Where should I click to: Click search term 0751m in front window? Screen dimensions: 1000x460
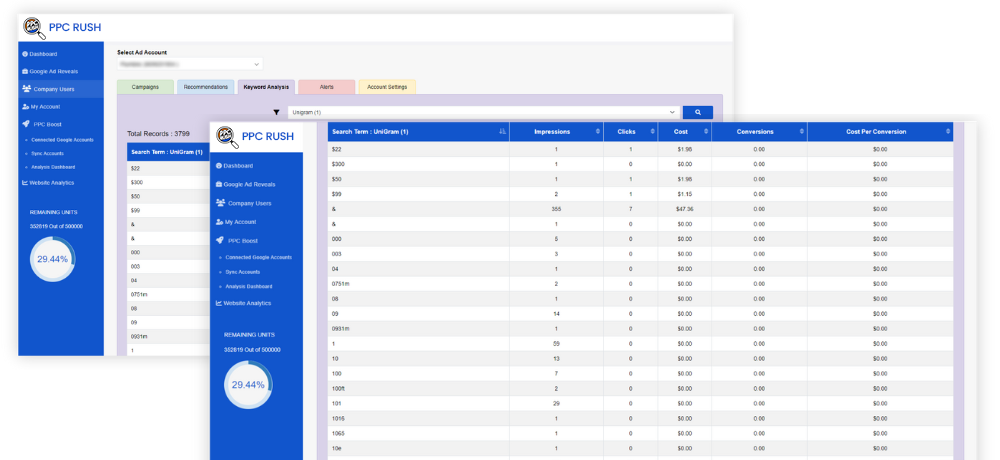coord(340,284)
